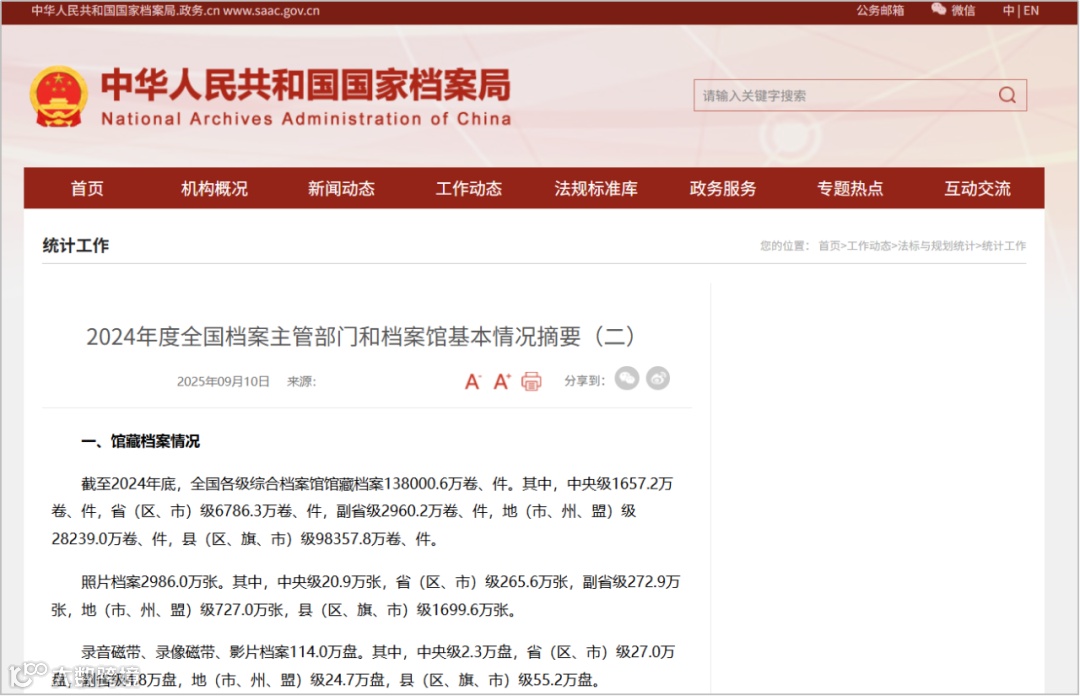Click the English title National Archives Administration of China
Screen dimensions: 1080x696
[x=307, y=119]
